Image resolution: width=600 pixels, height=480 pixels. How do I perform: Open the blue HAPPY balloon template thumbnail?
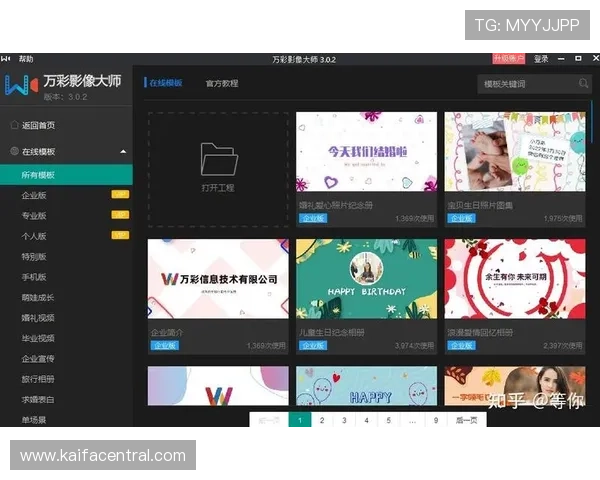(x=366, y=385)
